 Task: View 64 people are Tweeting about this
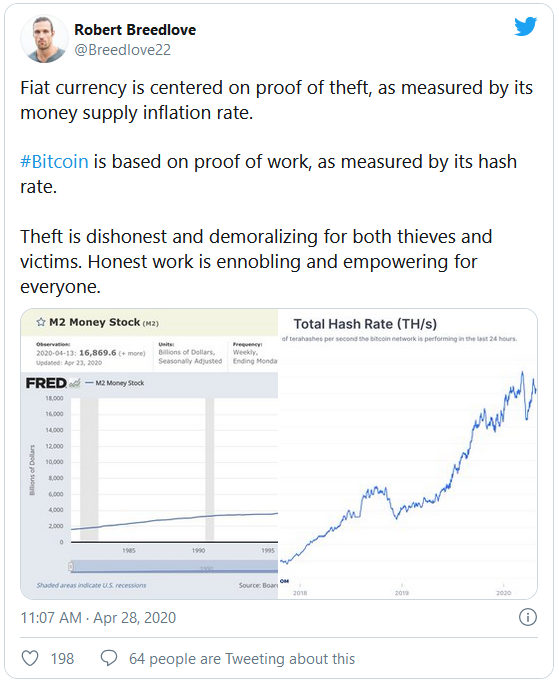click(242, 659)
